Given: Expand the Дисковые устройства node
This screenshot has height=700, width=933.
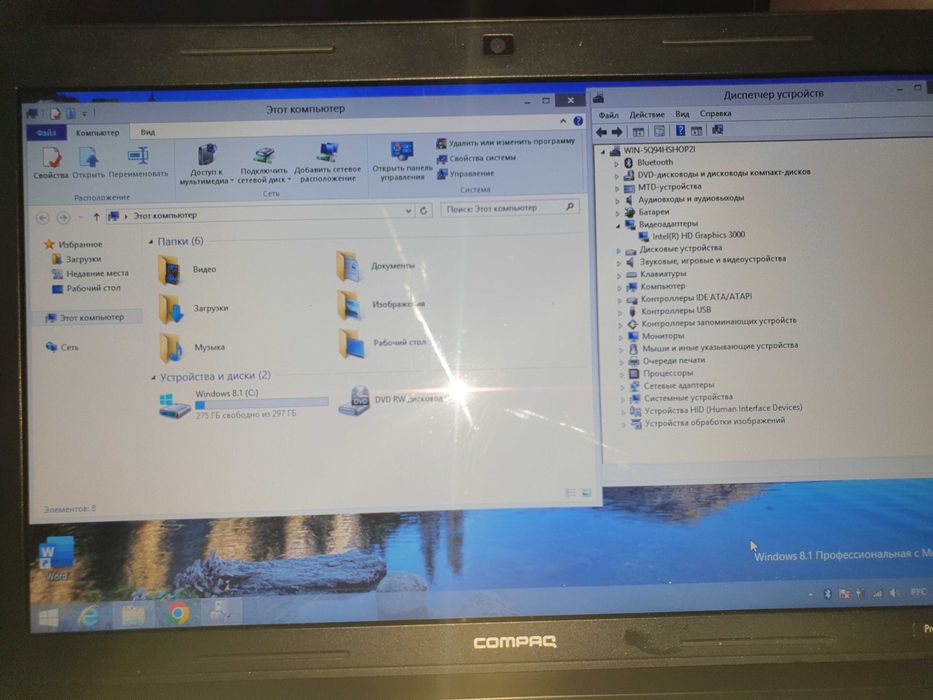Looking at the screenshot, I should pyautogui.click(x=618, y=251).
